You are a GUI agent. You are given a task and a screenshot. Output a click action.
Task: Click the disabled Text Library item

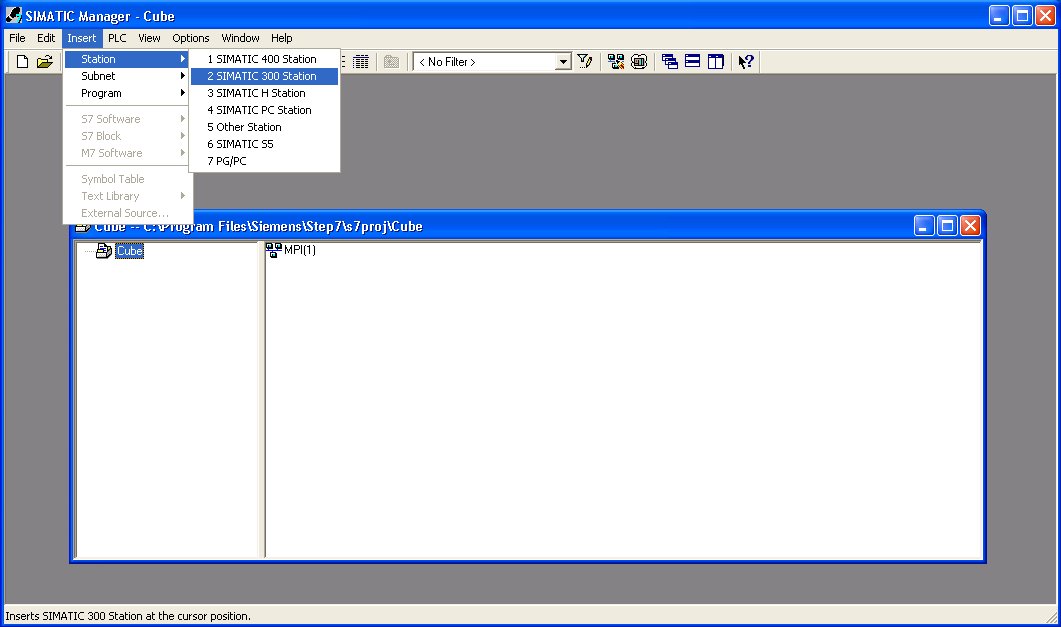pyautogui.click(x=126, y=195)
